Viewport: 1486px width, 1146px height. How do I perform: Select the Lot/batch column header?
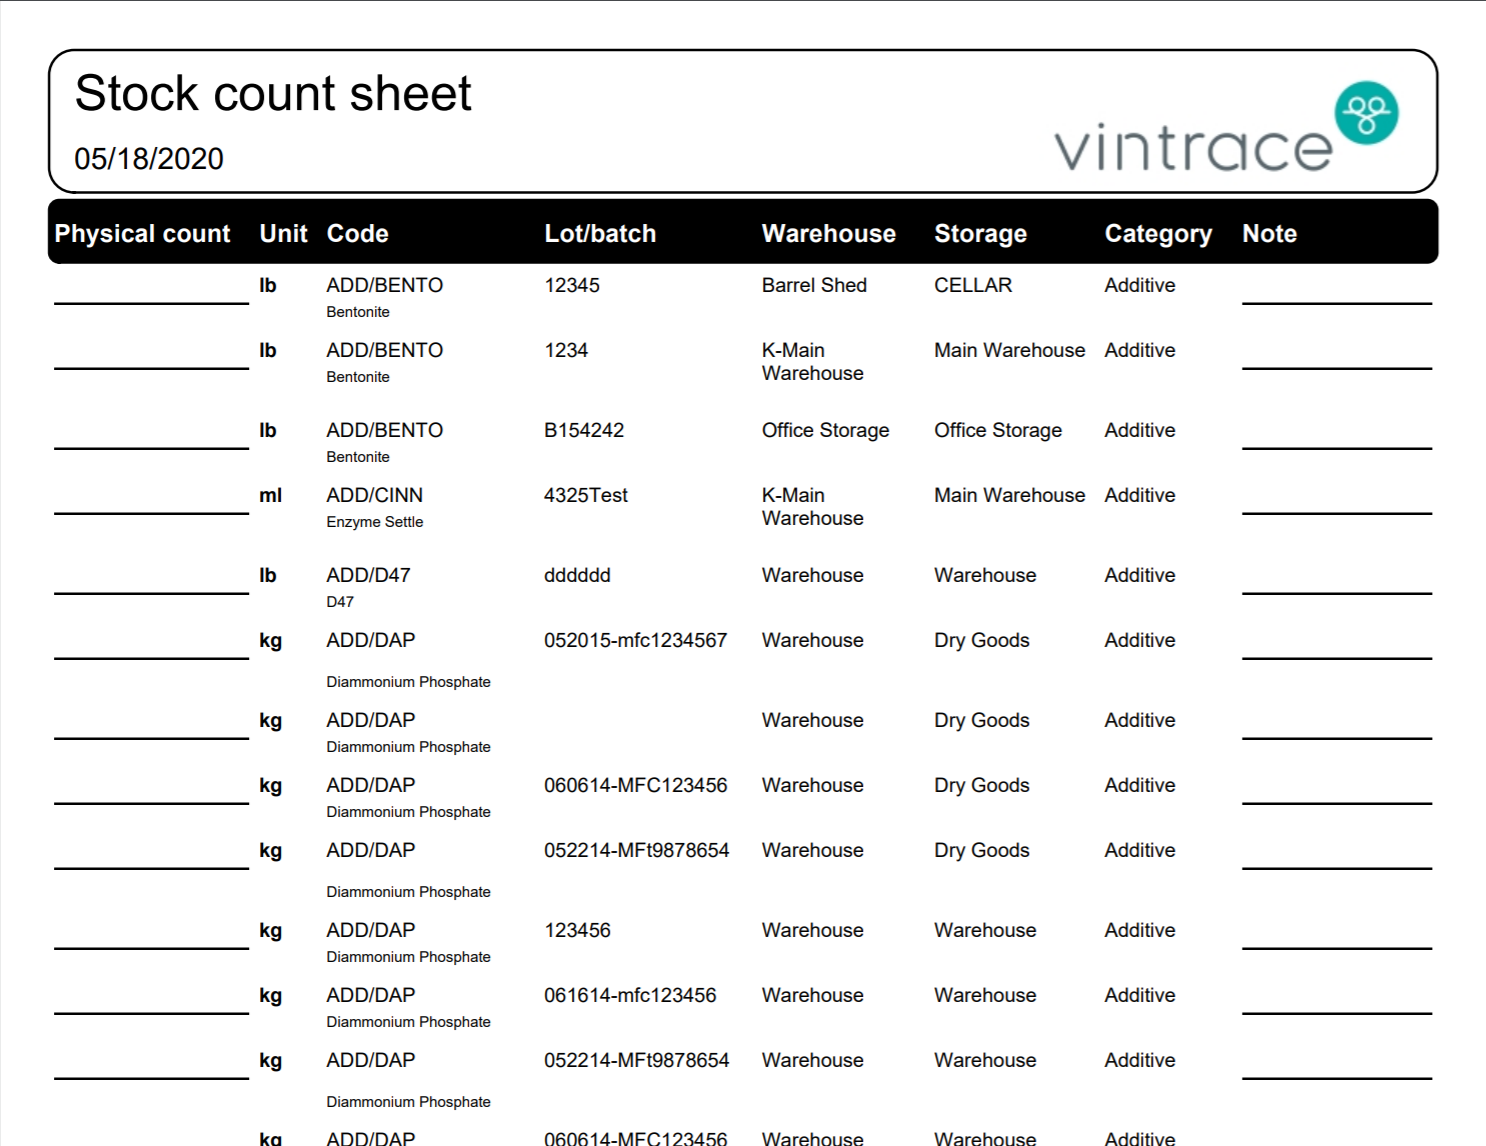point(600,234)
